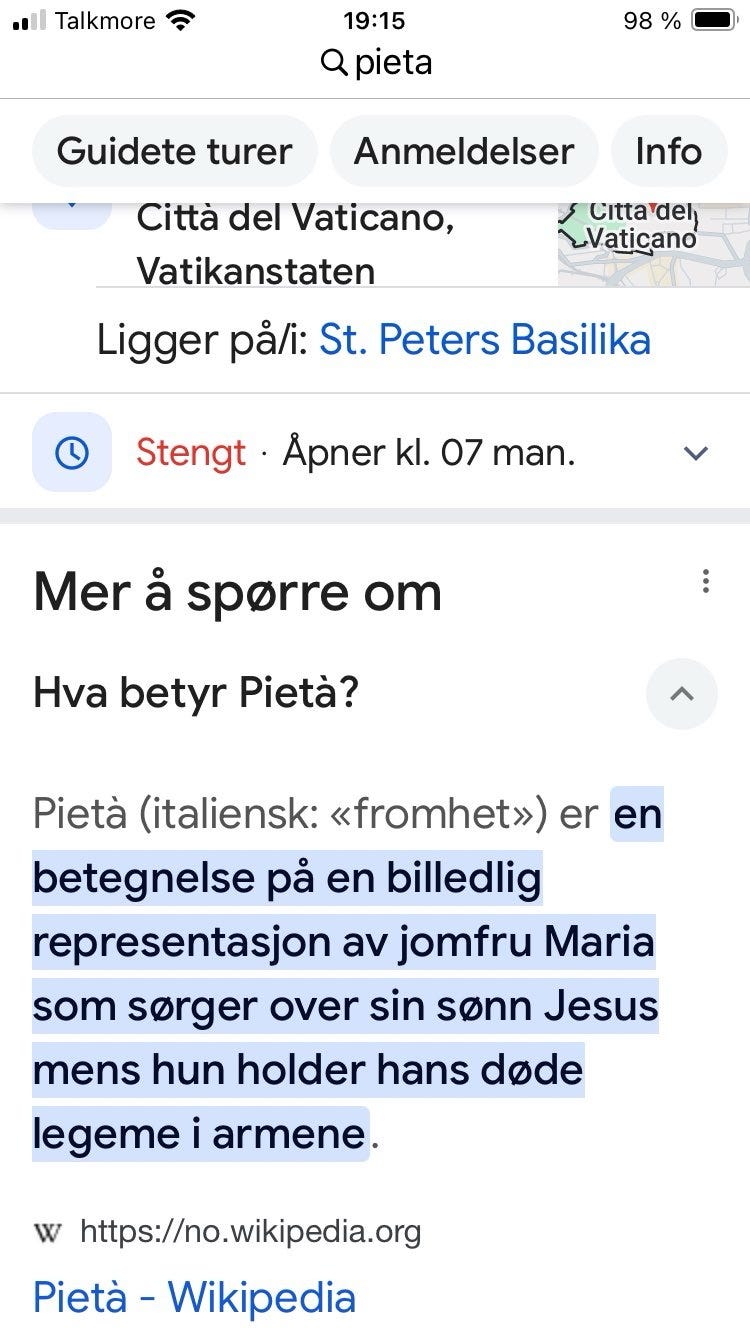Screen dimensions: 750x1334
Task: Open the Guidete turer tab
Action: click(174, 152)
